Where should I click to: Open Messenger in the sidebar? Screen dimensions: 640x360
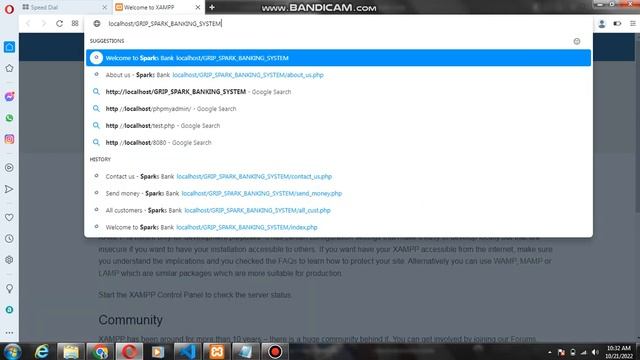tap(9, 96)
